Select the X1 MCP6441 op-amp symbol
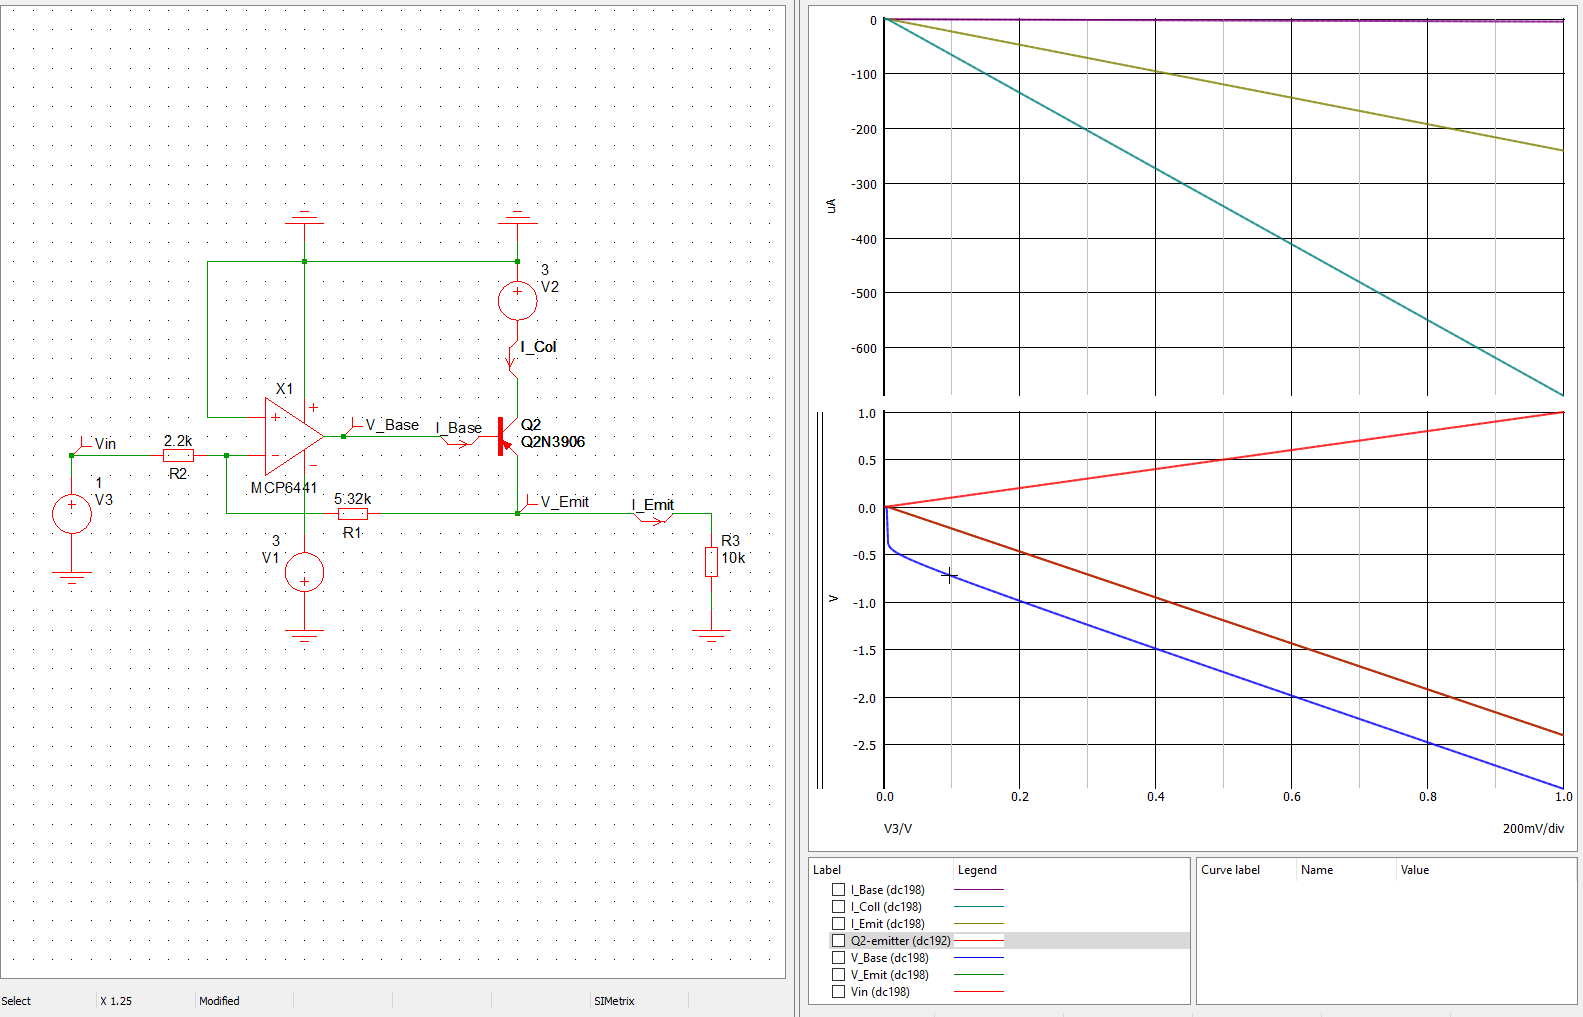 pos(293,436)
